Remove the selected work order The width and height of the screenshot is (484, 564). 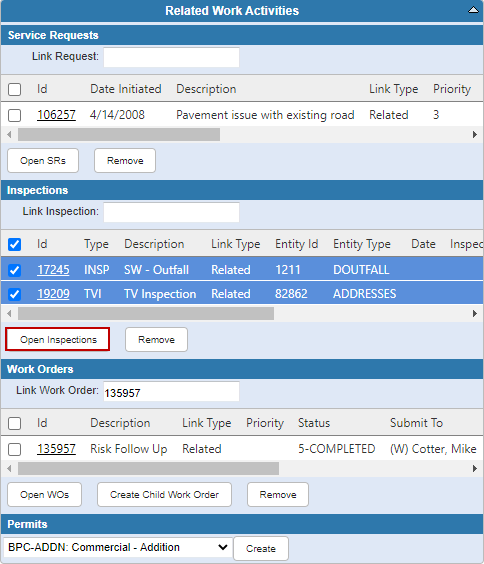click(x=278, y=495)
